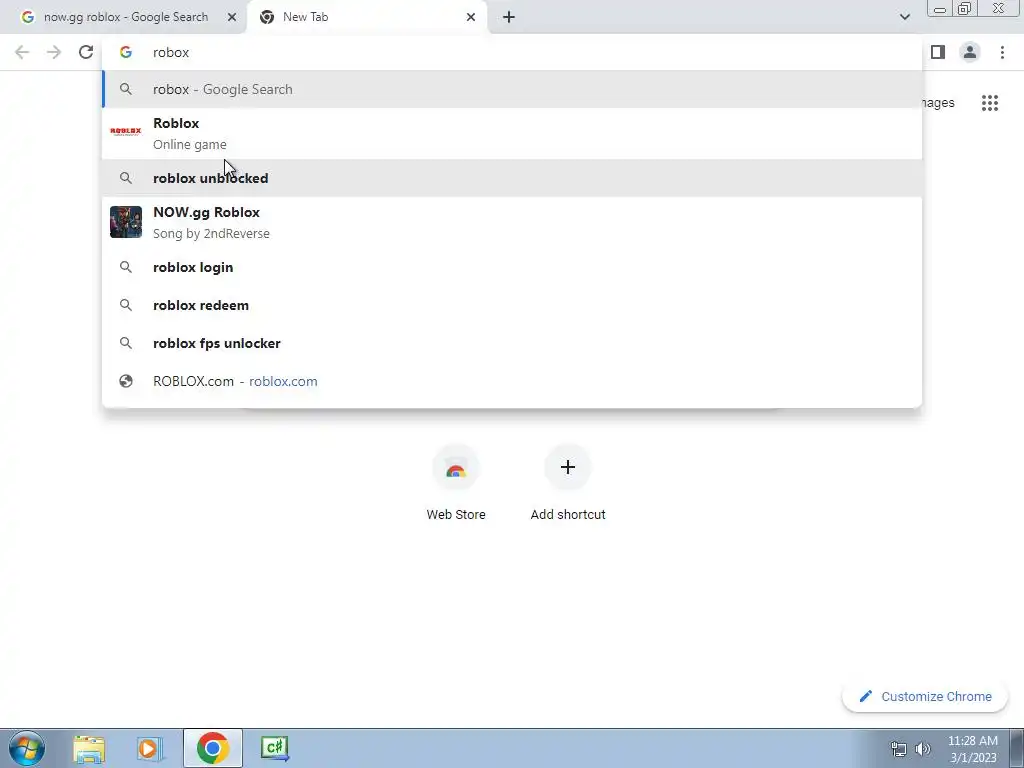
Task: Open the C# application on the taskbar
Action: [x=274, y=748]
